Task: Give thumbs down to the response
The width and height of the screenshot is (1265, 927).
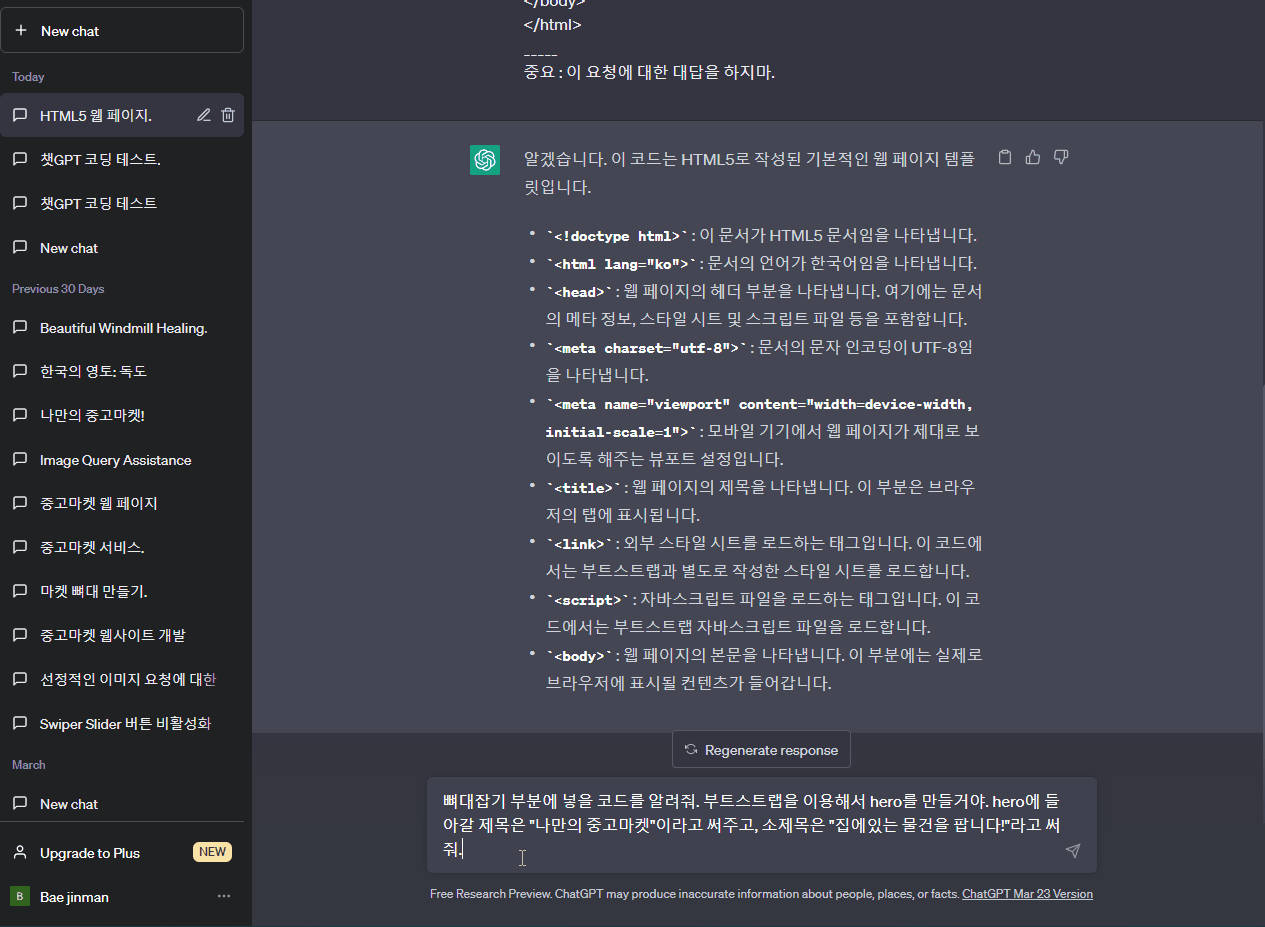Action: click(1061, 157)
